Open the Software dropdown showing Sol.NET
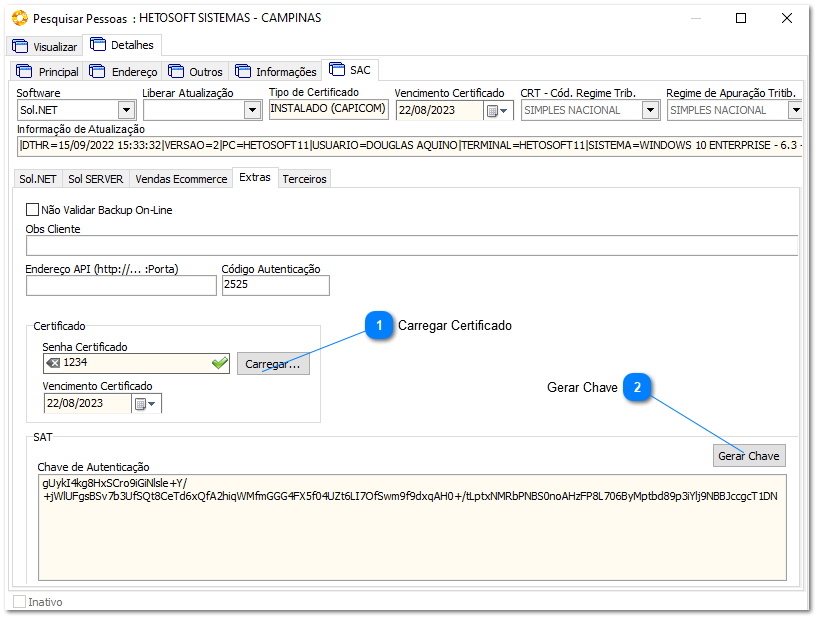The height and width of the screenshot is (619, 818). coord(125,111)
